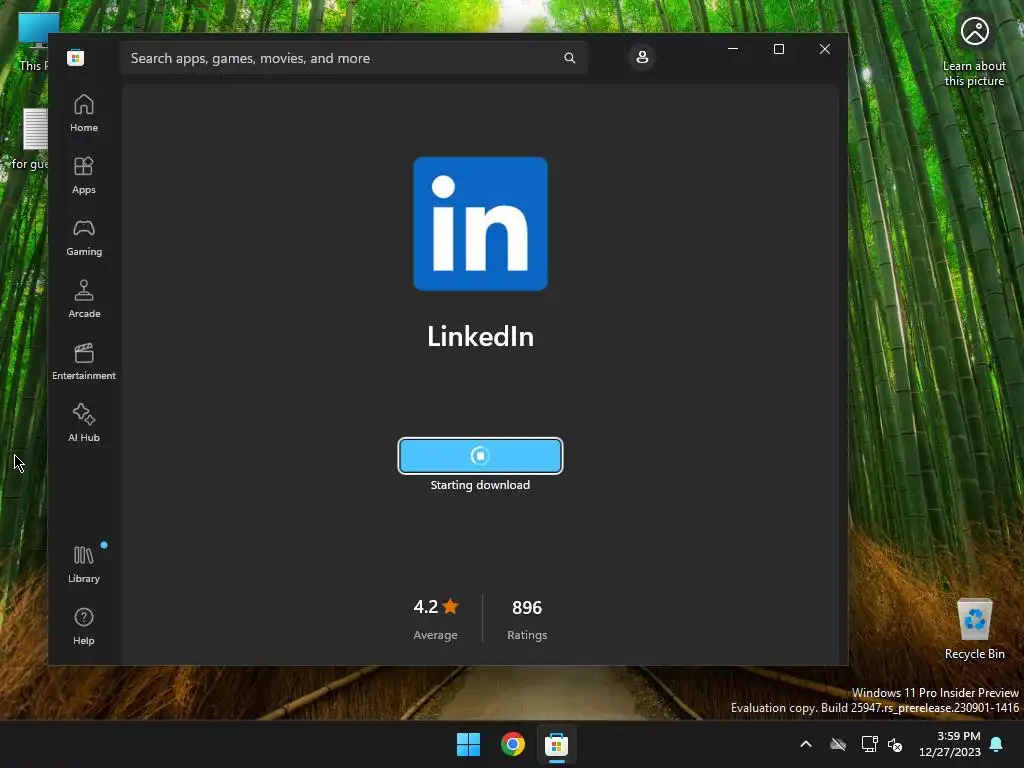Close the Microsoft Store window
The image size is (1024, 768).
click(825, 49)
